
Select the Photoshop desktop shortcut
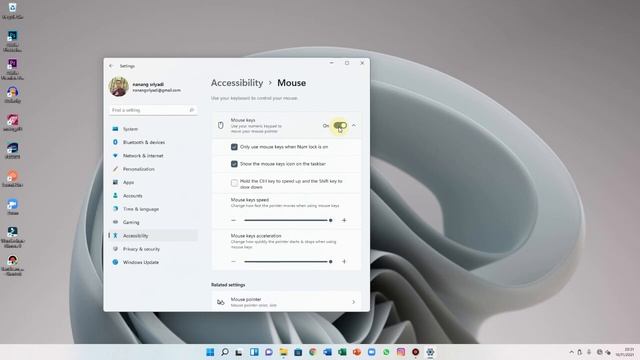[12, 41]
